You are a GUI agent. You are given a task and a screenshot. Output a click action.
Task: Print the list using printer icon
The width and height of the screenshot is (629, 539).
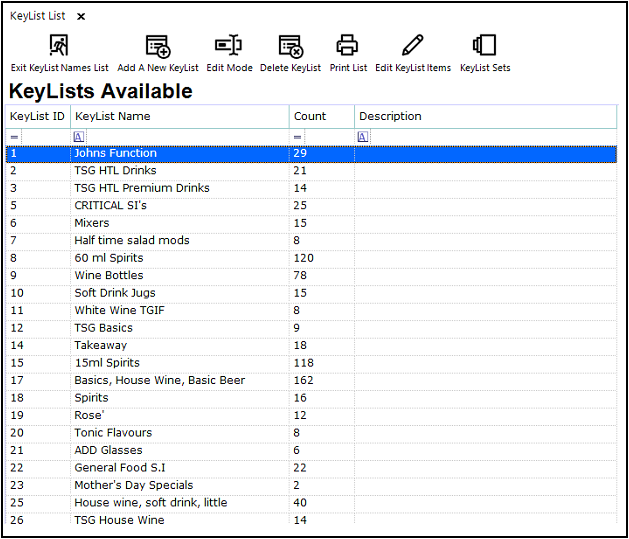click(x=347, y=46)
